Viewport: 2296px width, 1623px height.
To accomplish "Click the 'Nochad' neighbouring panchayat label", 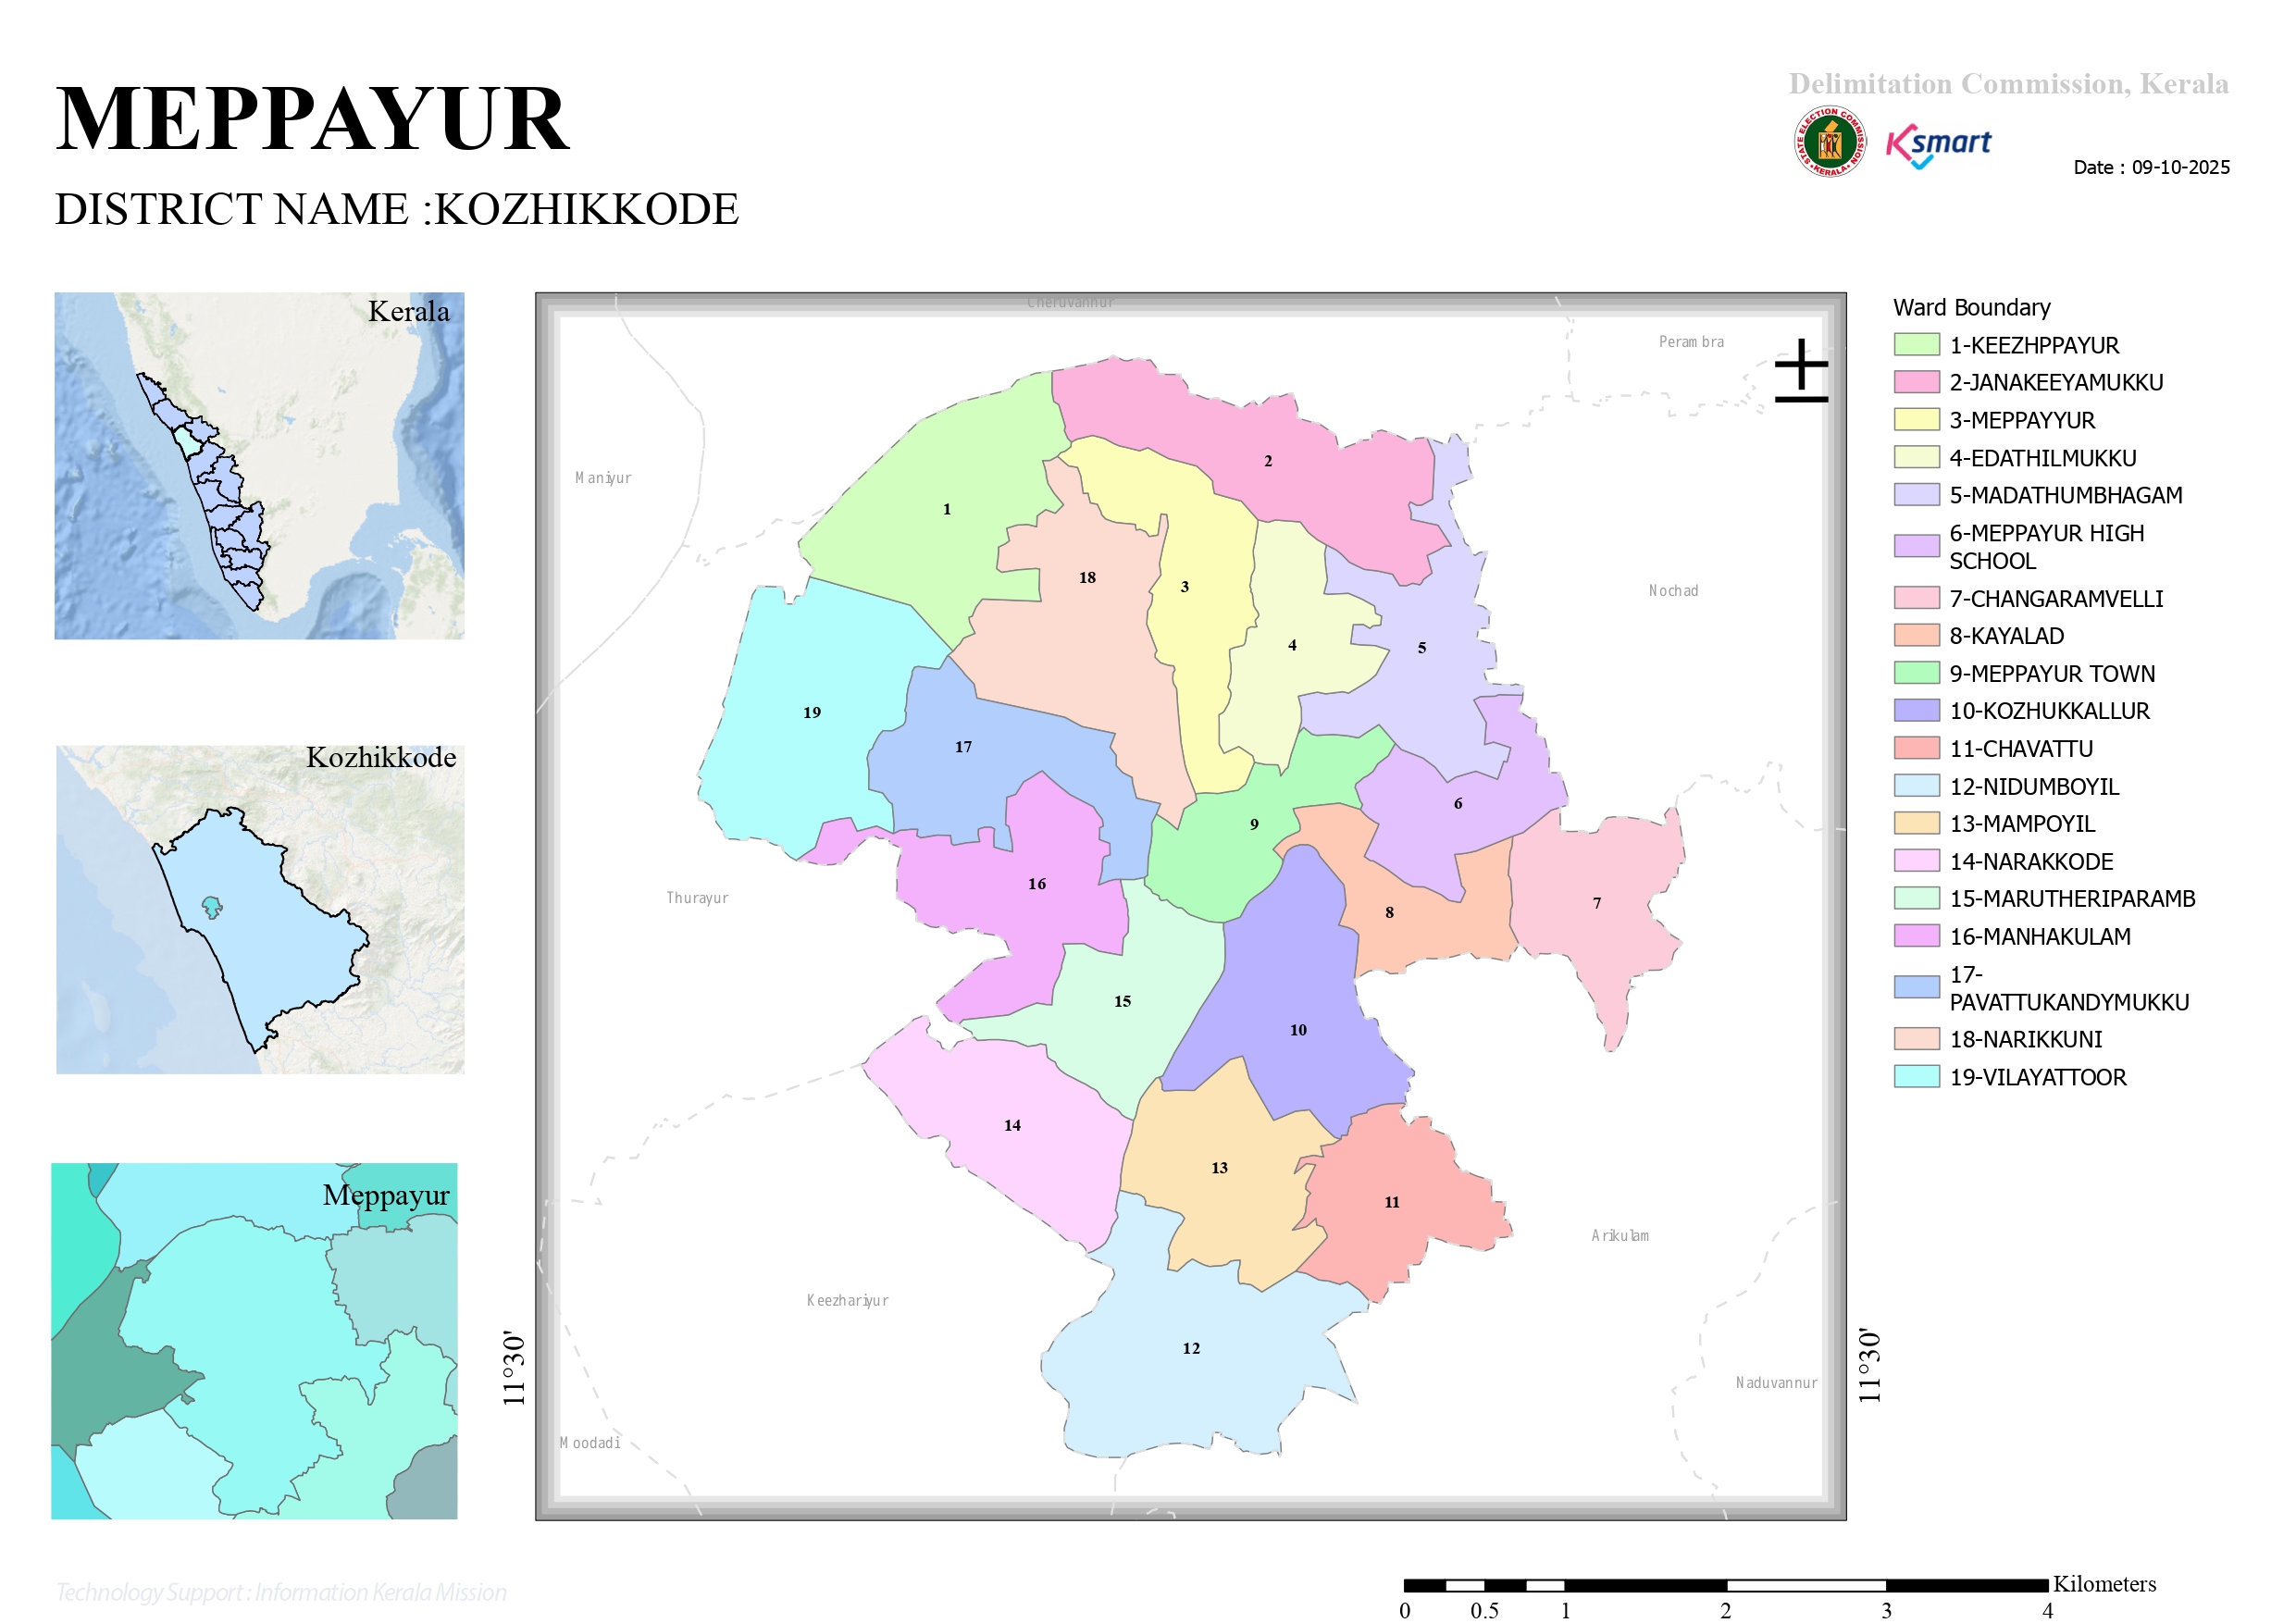I will 1673,591.
